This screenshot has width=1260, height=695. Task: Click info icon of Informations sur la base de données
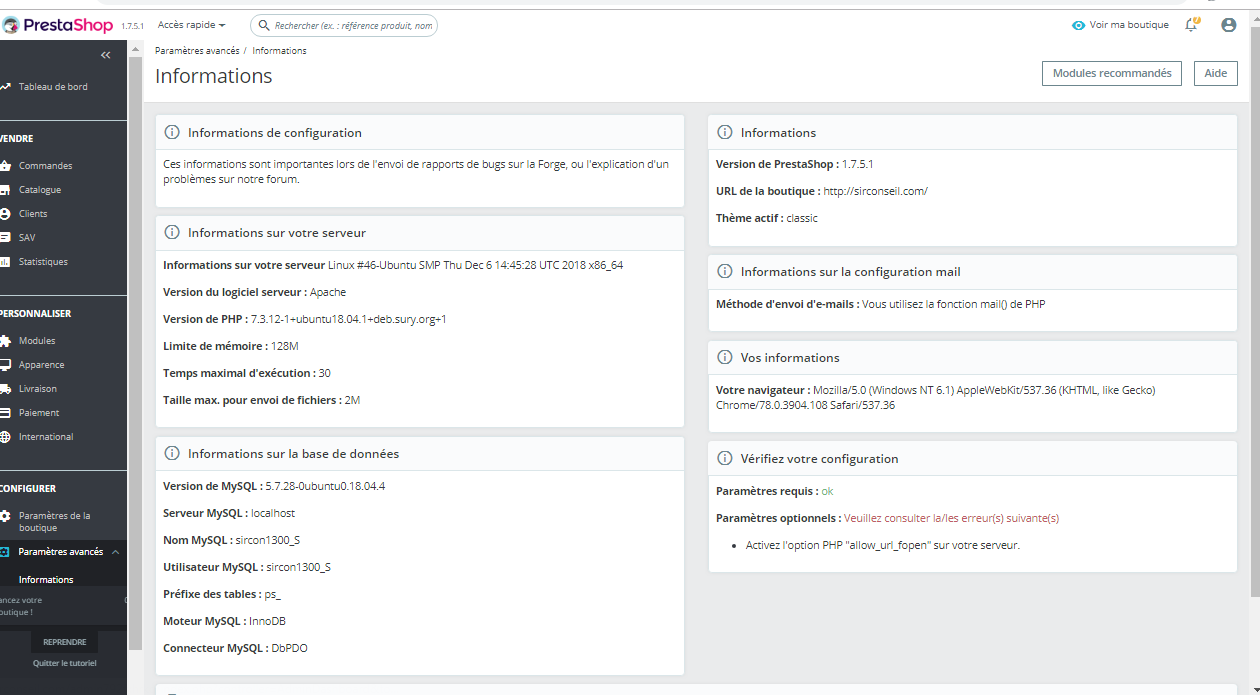coord(172,453)
